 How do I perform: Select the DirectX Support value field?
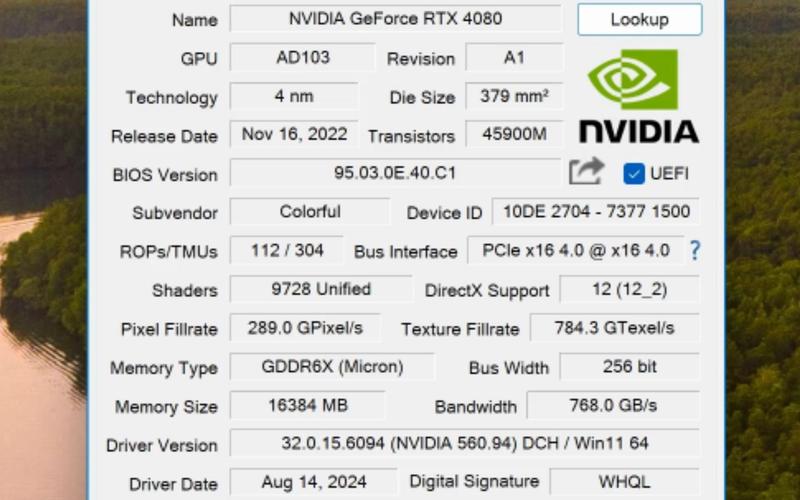pyautogui.click(x=629, y=290)
